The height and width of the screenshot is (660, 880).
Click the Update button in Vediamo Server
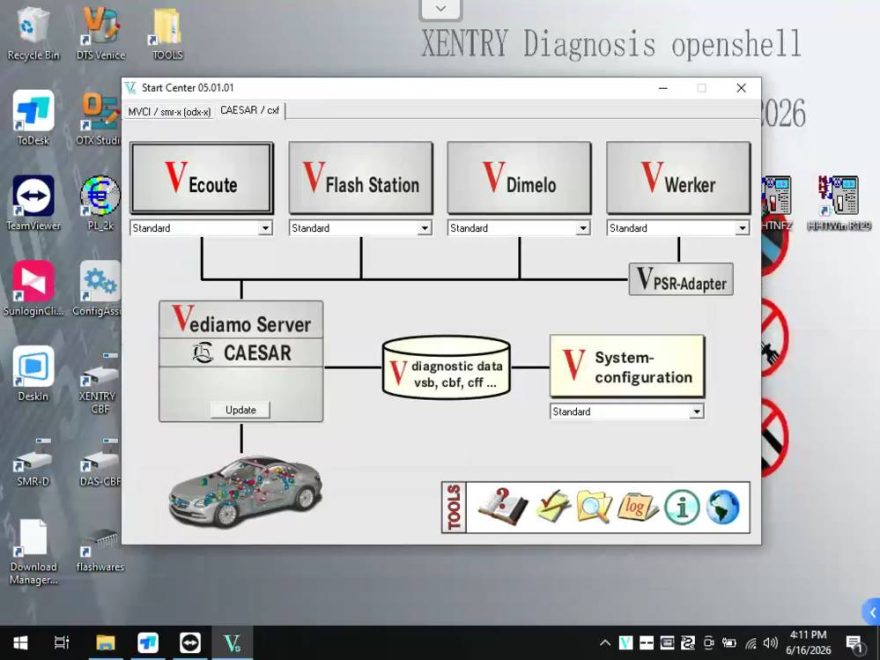click(x=240, y=410)
